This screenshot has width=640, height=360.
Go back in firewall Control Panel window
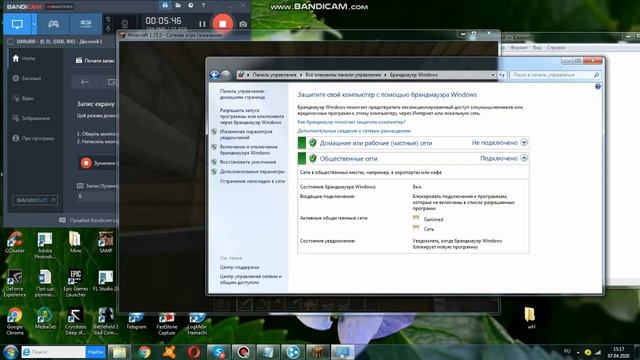[214, 75]
